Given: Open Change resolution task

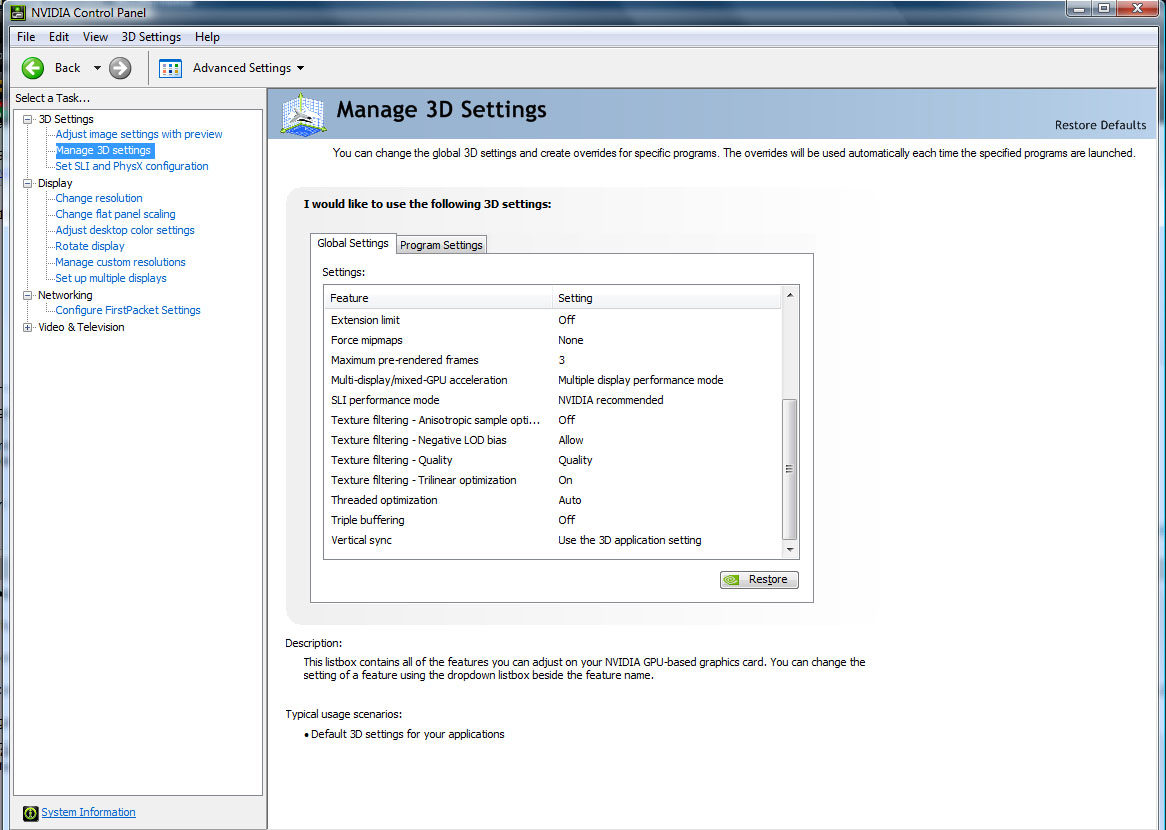Looking at the screenshot, I should pos(99,198).
